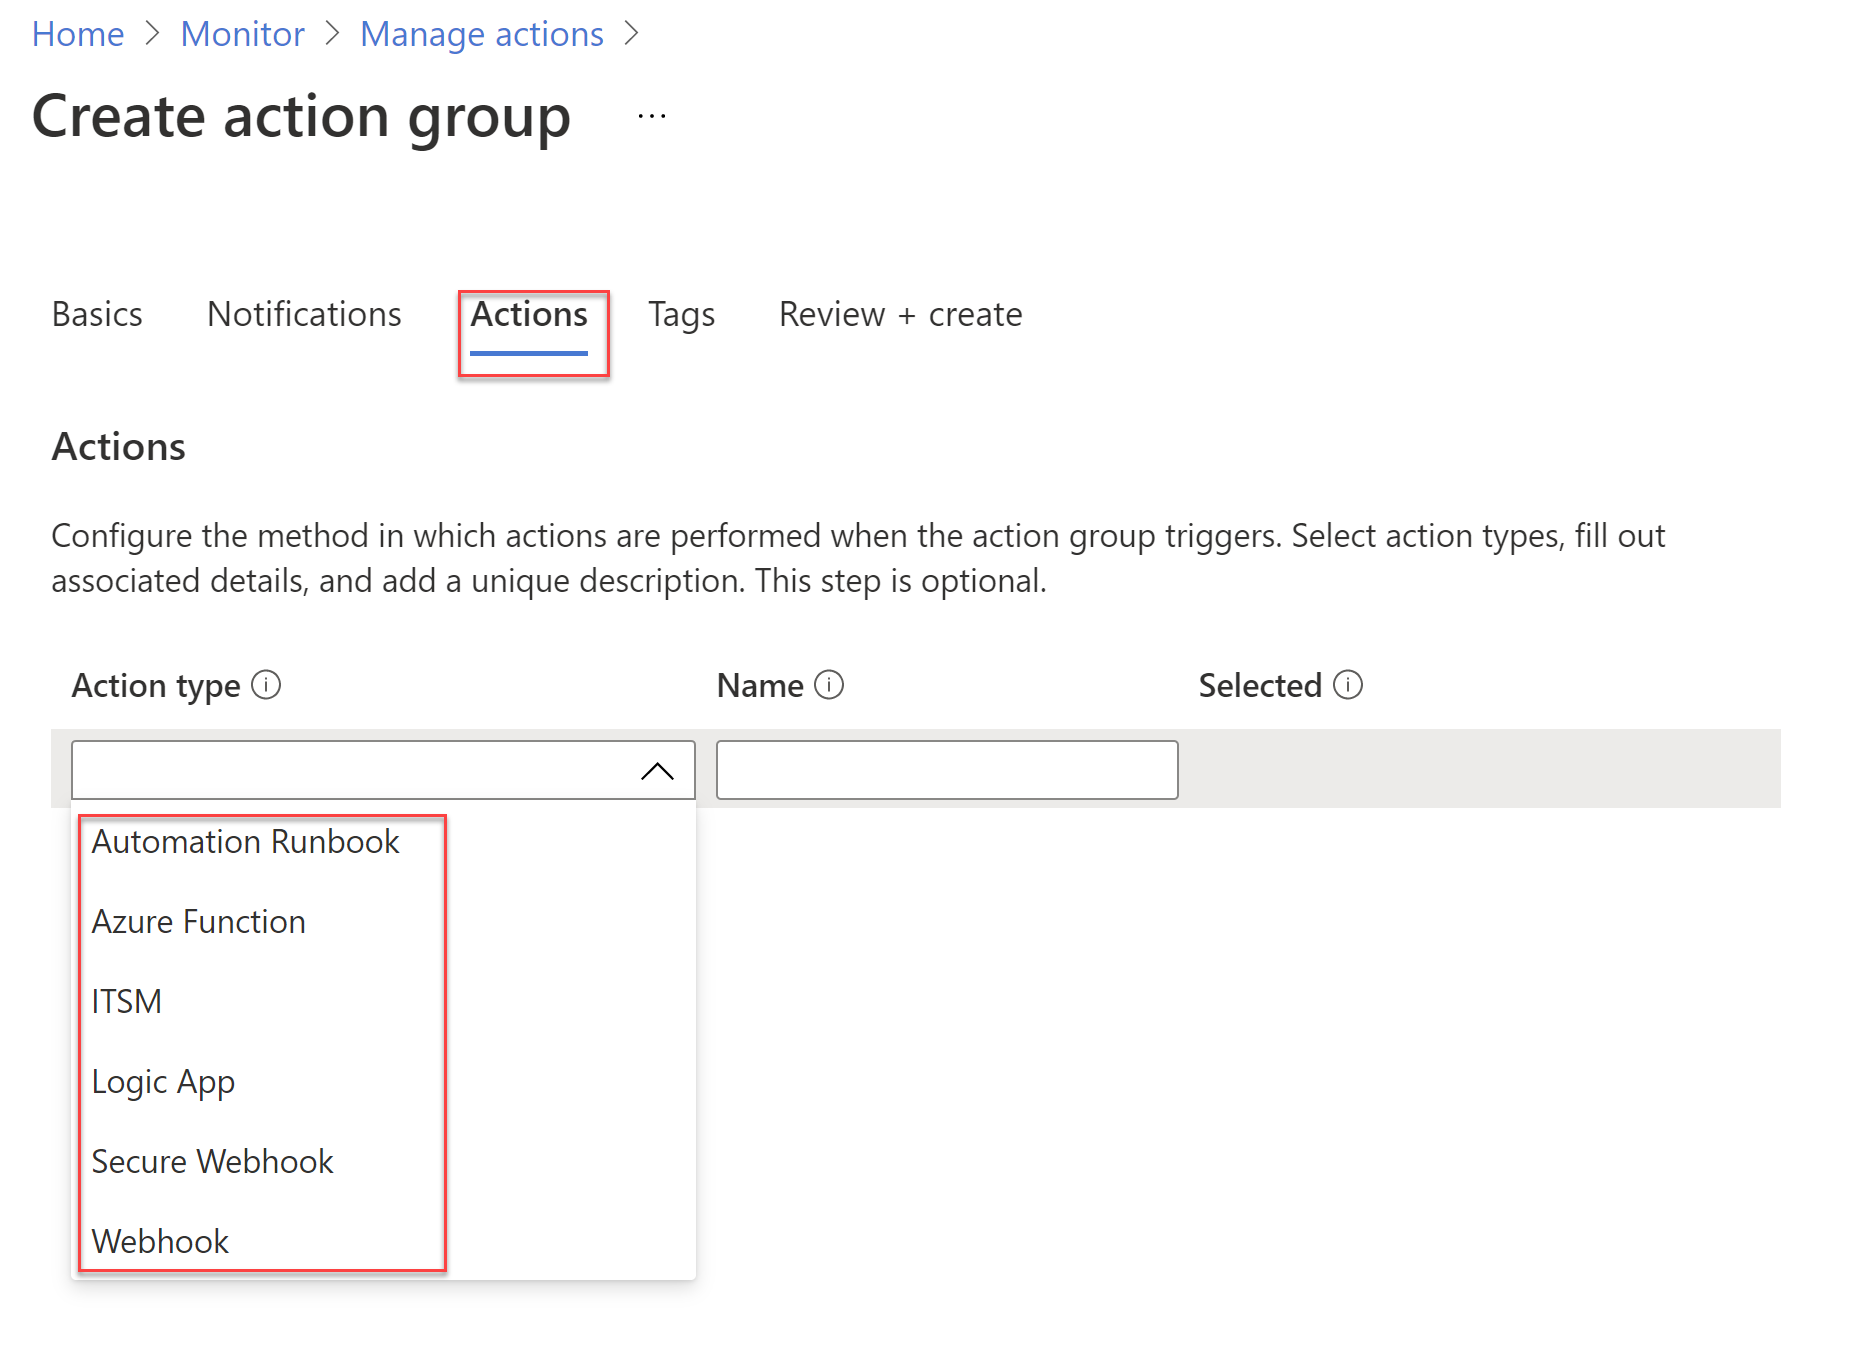Choose the plain Webhook option
Screen dimensions: 1866x1360
(160, 1242)
